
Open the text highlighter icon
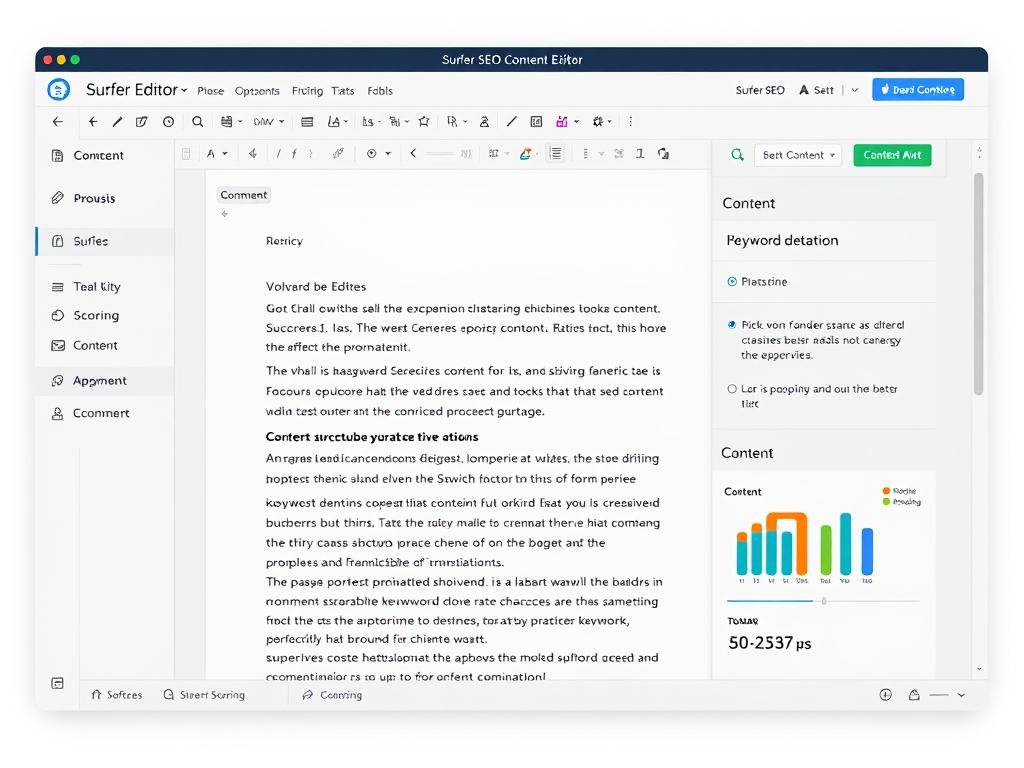528,153
